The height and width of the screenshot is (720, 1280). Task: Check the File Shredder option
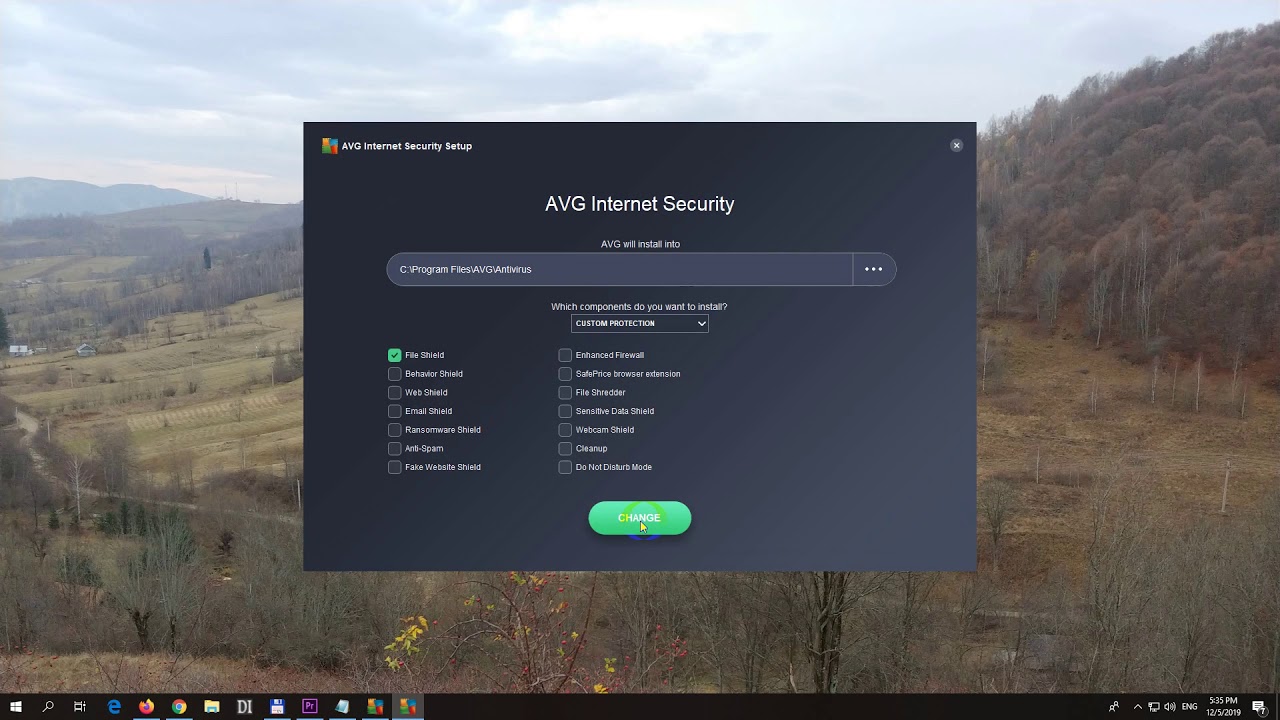(x=565, y=393)
